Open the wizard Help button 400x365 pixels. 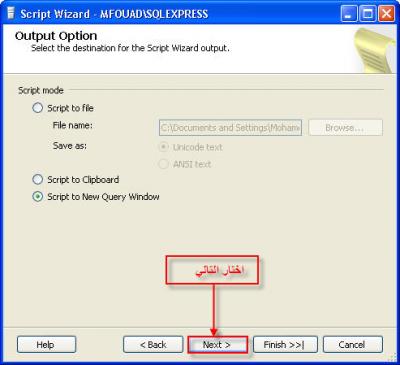click(46, 345)
